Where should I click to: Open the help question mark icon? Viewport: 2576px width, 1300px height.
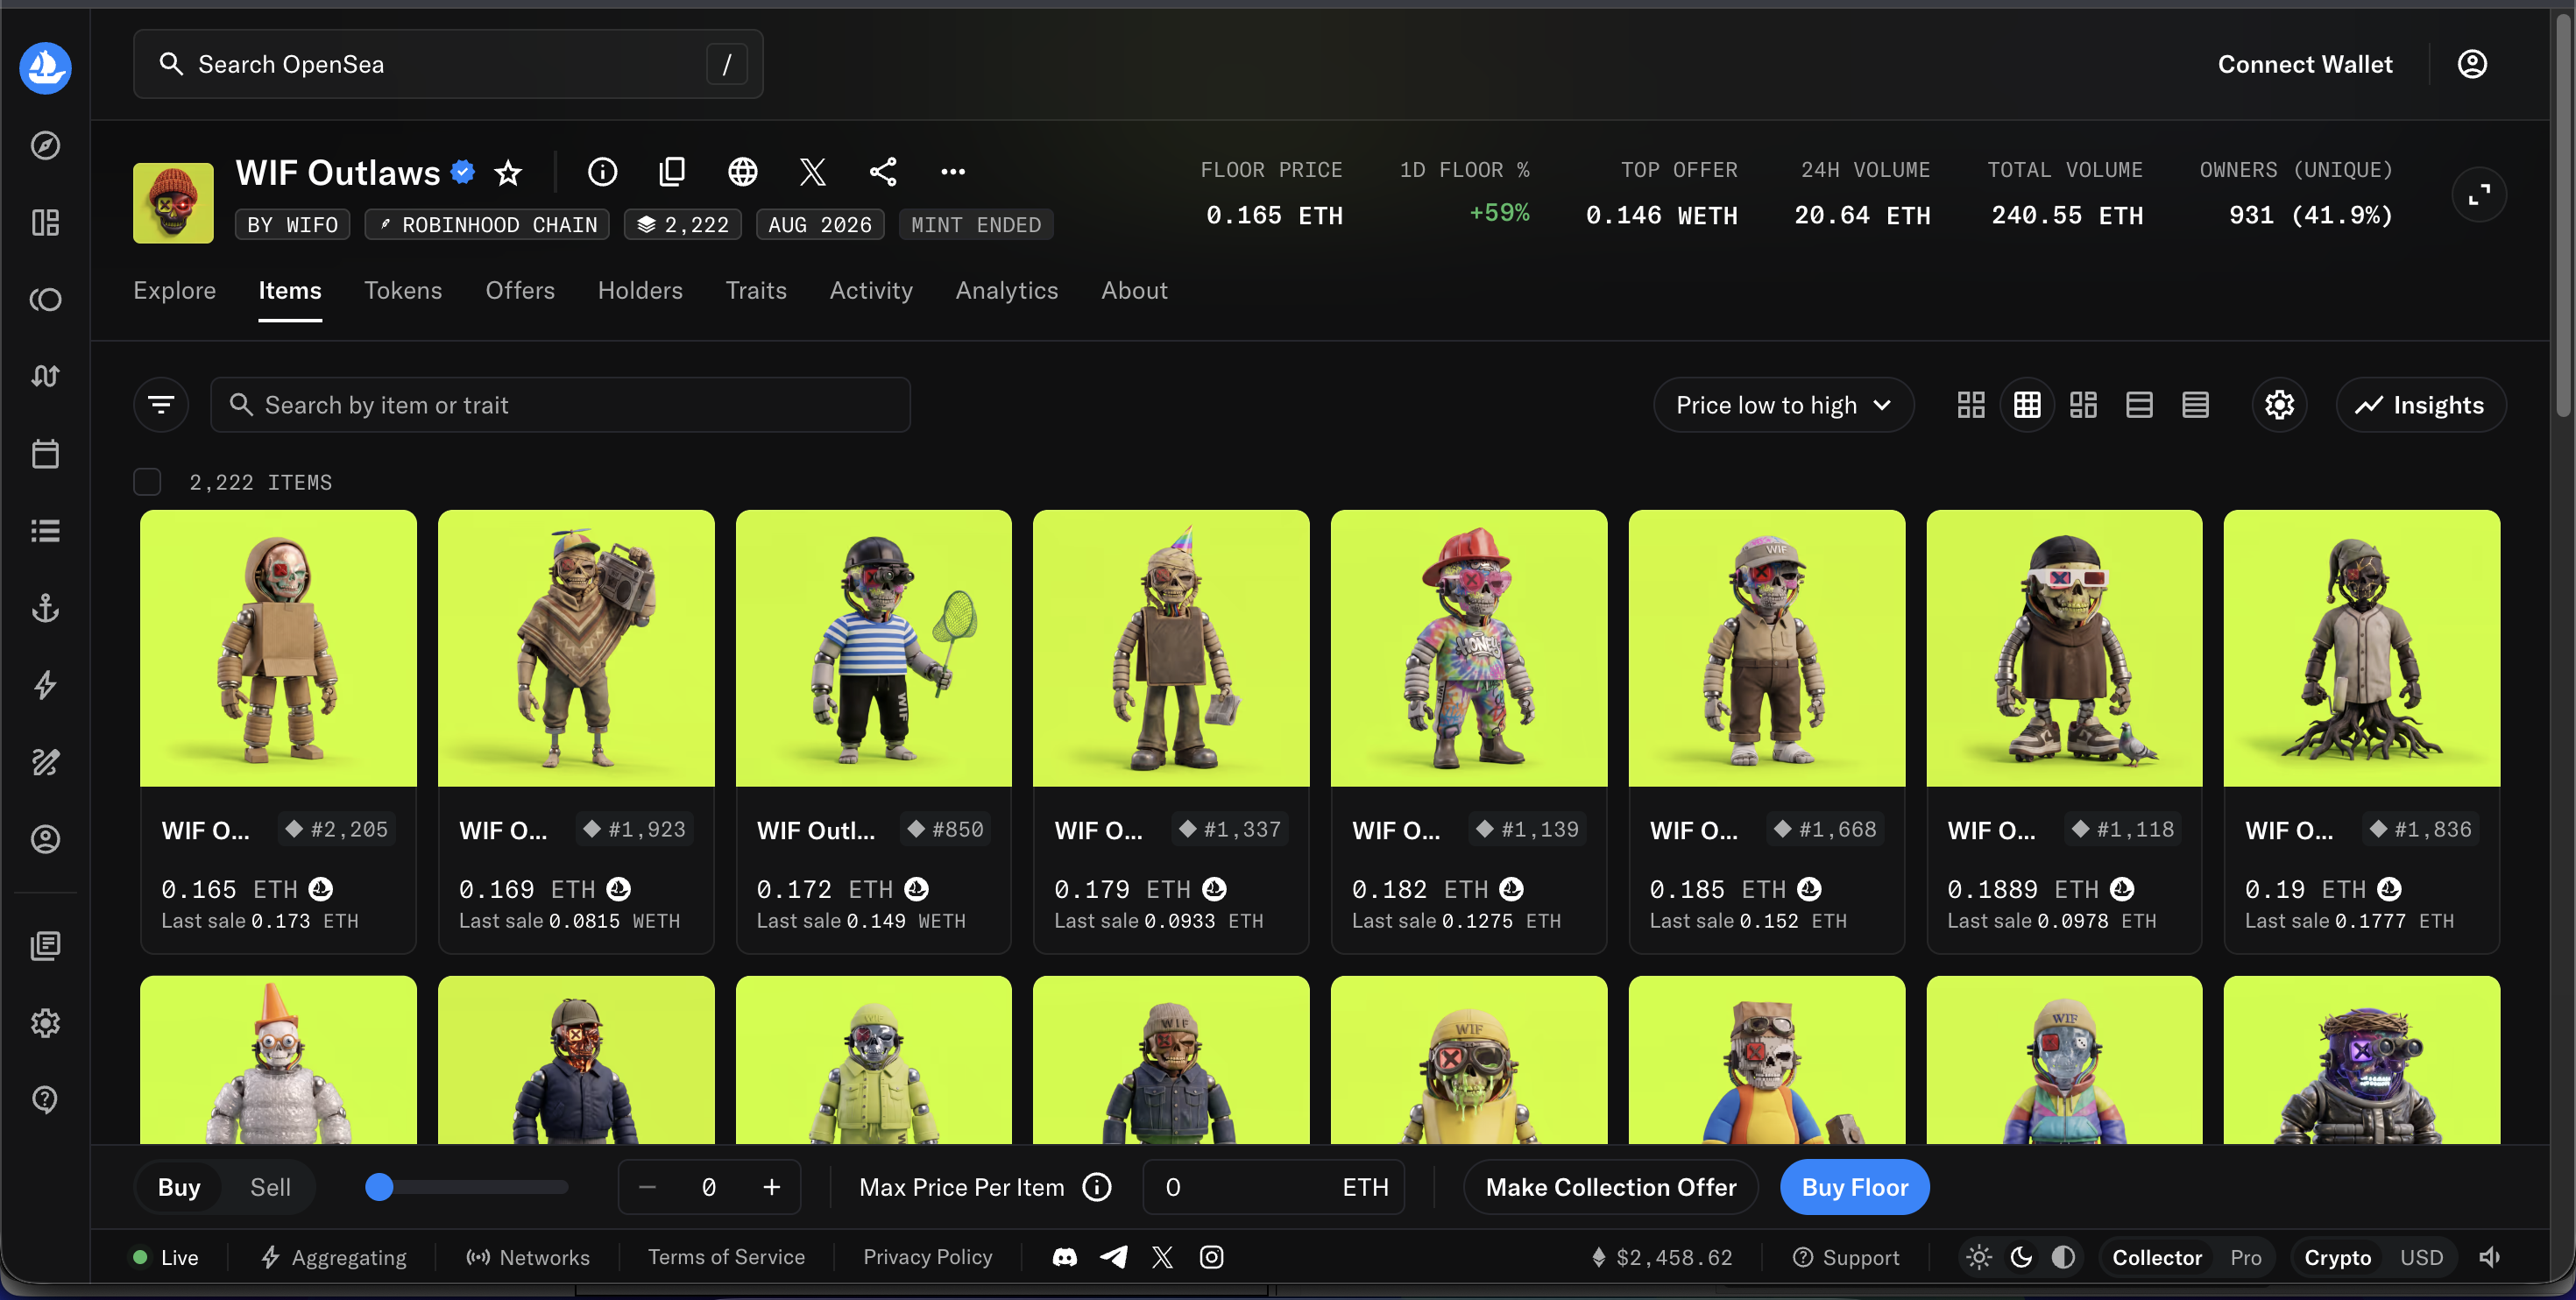(x=45, y=1100)
